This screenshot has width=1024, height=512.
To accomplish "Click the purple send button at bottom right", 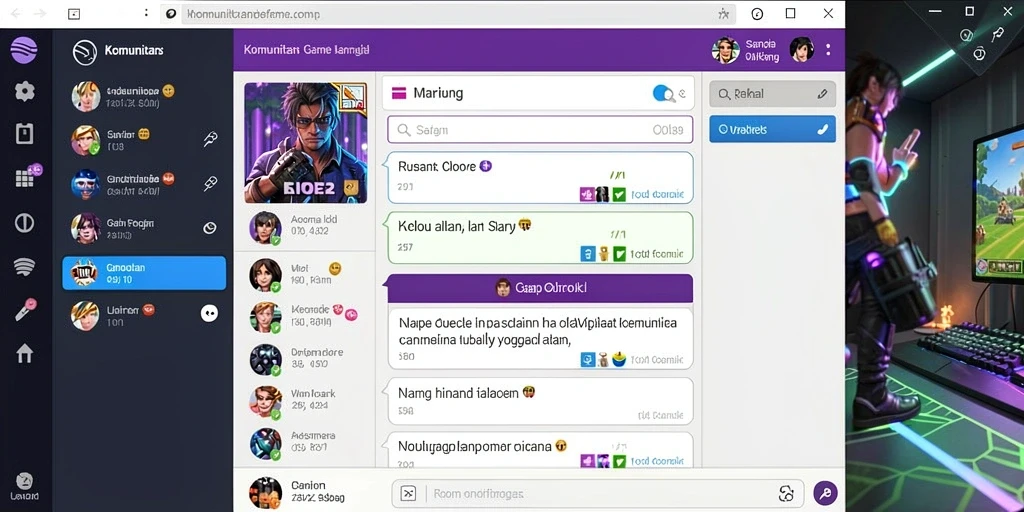I will 825,493.
